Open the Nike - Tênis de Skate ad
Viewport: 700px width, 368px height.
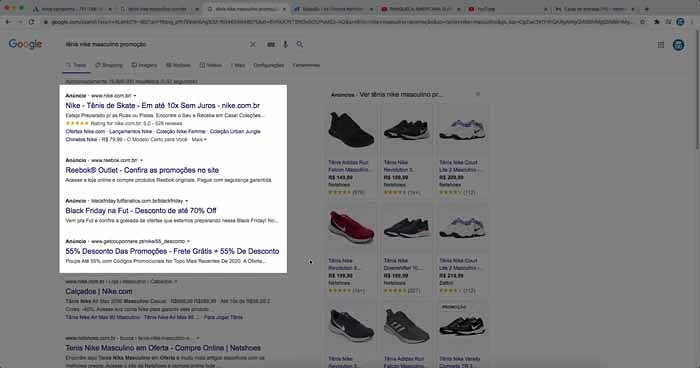tap(162, 105)
